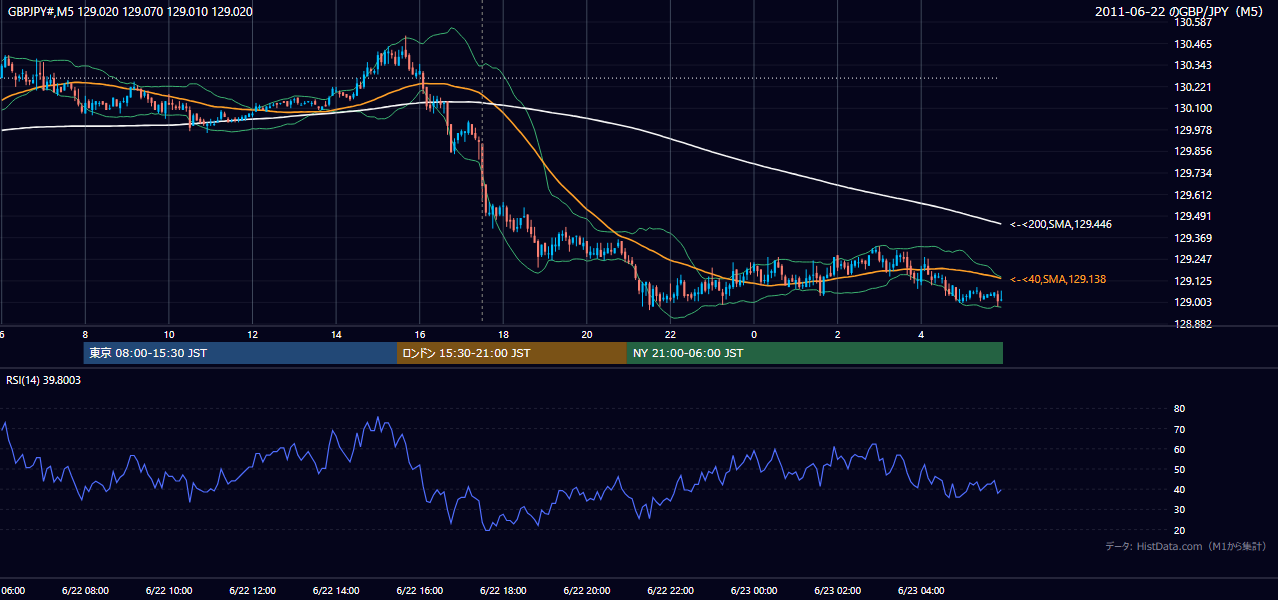Click price axis value 130.343
This screenshot has height=600, width=1278.
pyautogui.click(x=1193, y=65)
